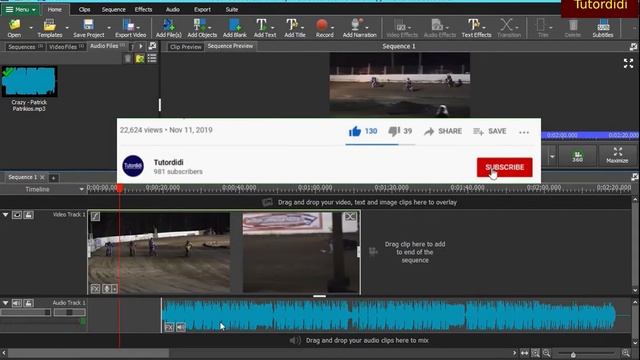Click the Save Project icon

(88, 25)
